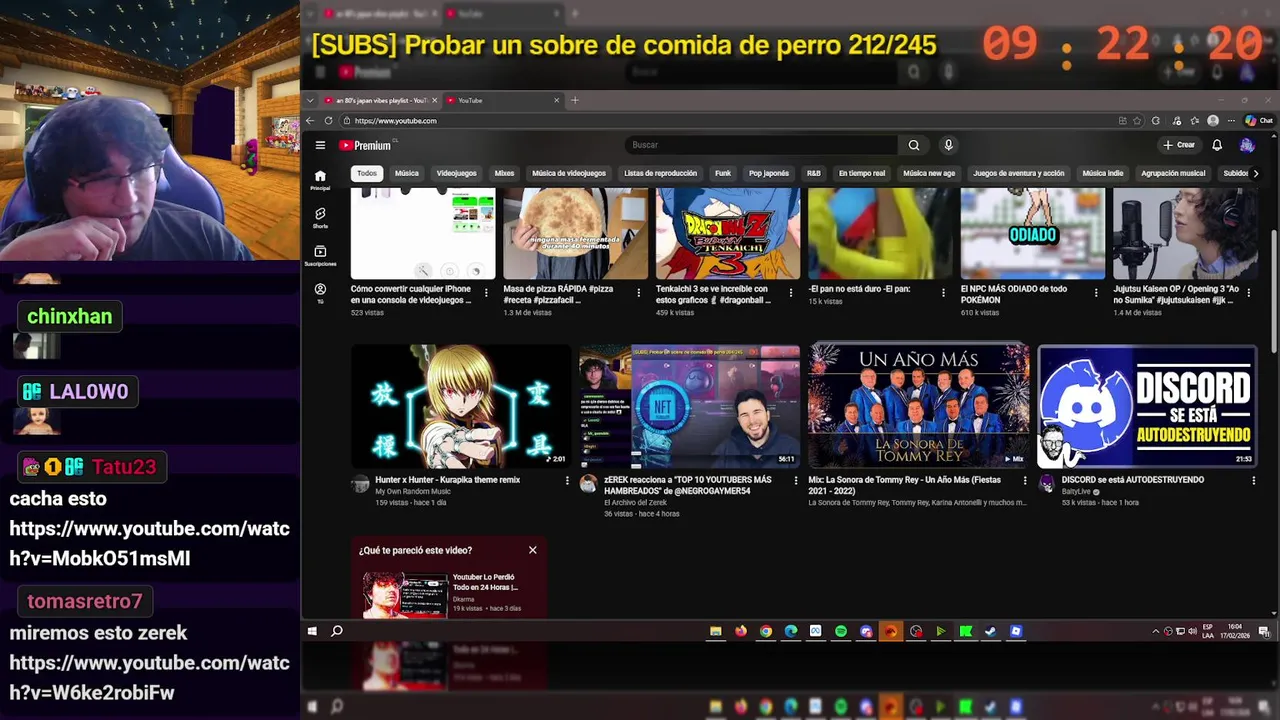Open the DISCORD se está AUTODESTRUYENDO thumbnail
The height and width of the screenshot is (720, 1280).
(1147, 406)
